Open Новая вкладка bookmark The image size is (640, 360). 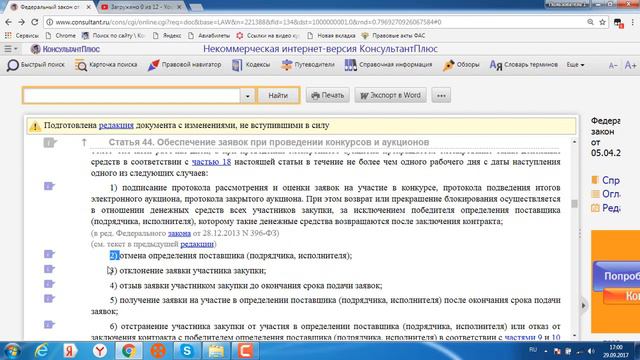tap(331, 36)
